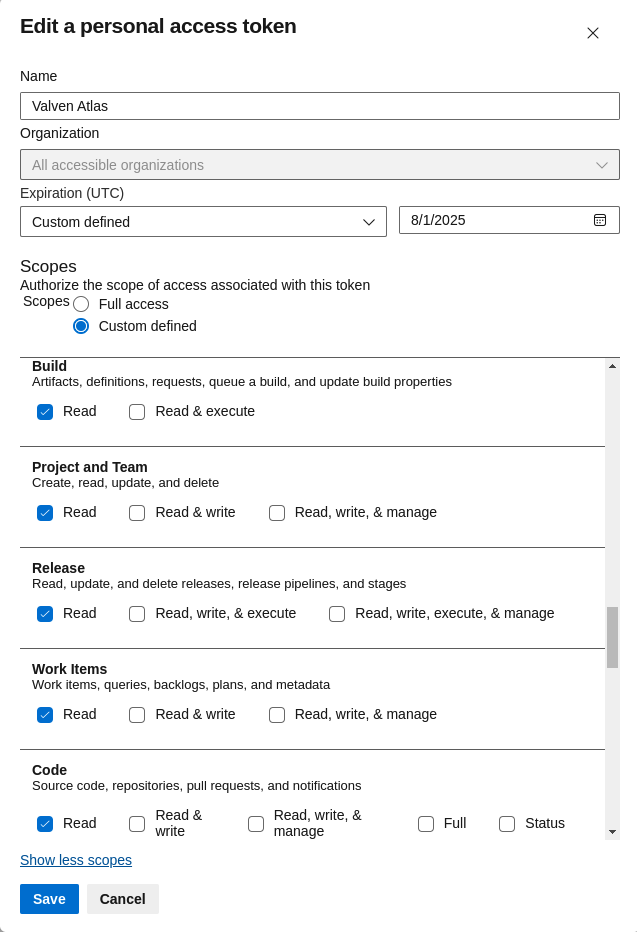
Task: Enable Work Items Read, write, & manage
Action: [x=277, y=715]
